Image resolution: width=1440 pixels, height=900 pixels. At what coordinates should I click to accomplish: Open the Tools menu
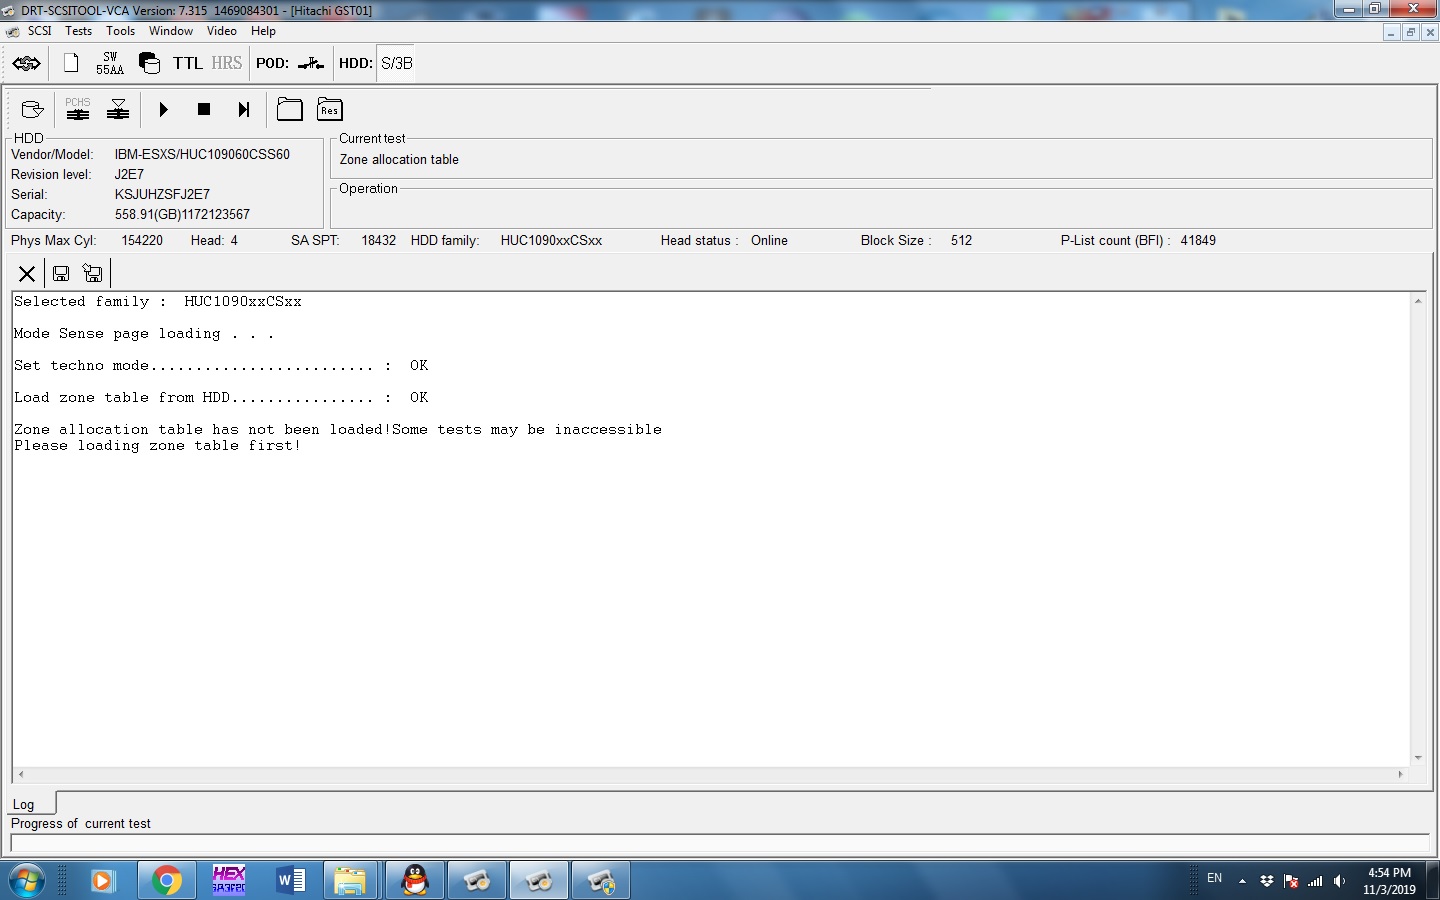tap(121, 31)
